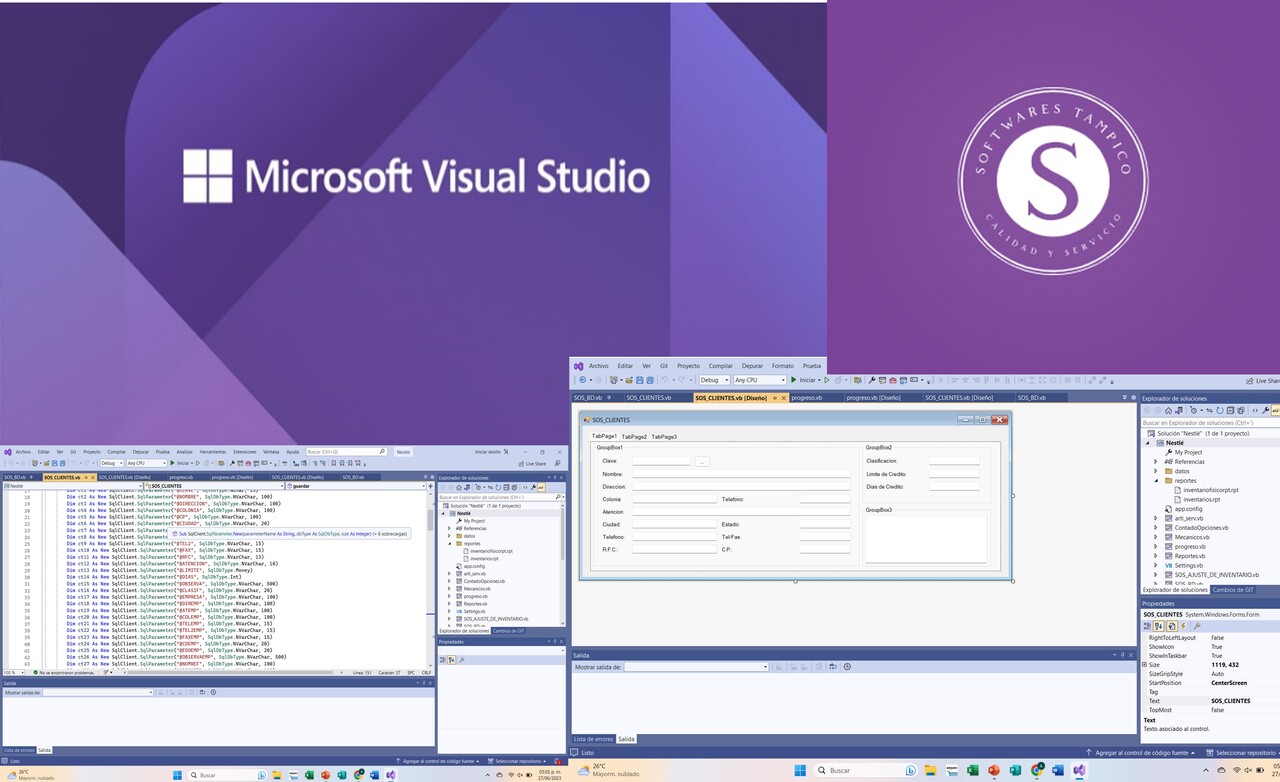
Task: Start debugging with Iniciar in right window
Action: coord(804,380)
